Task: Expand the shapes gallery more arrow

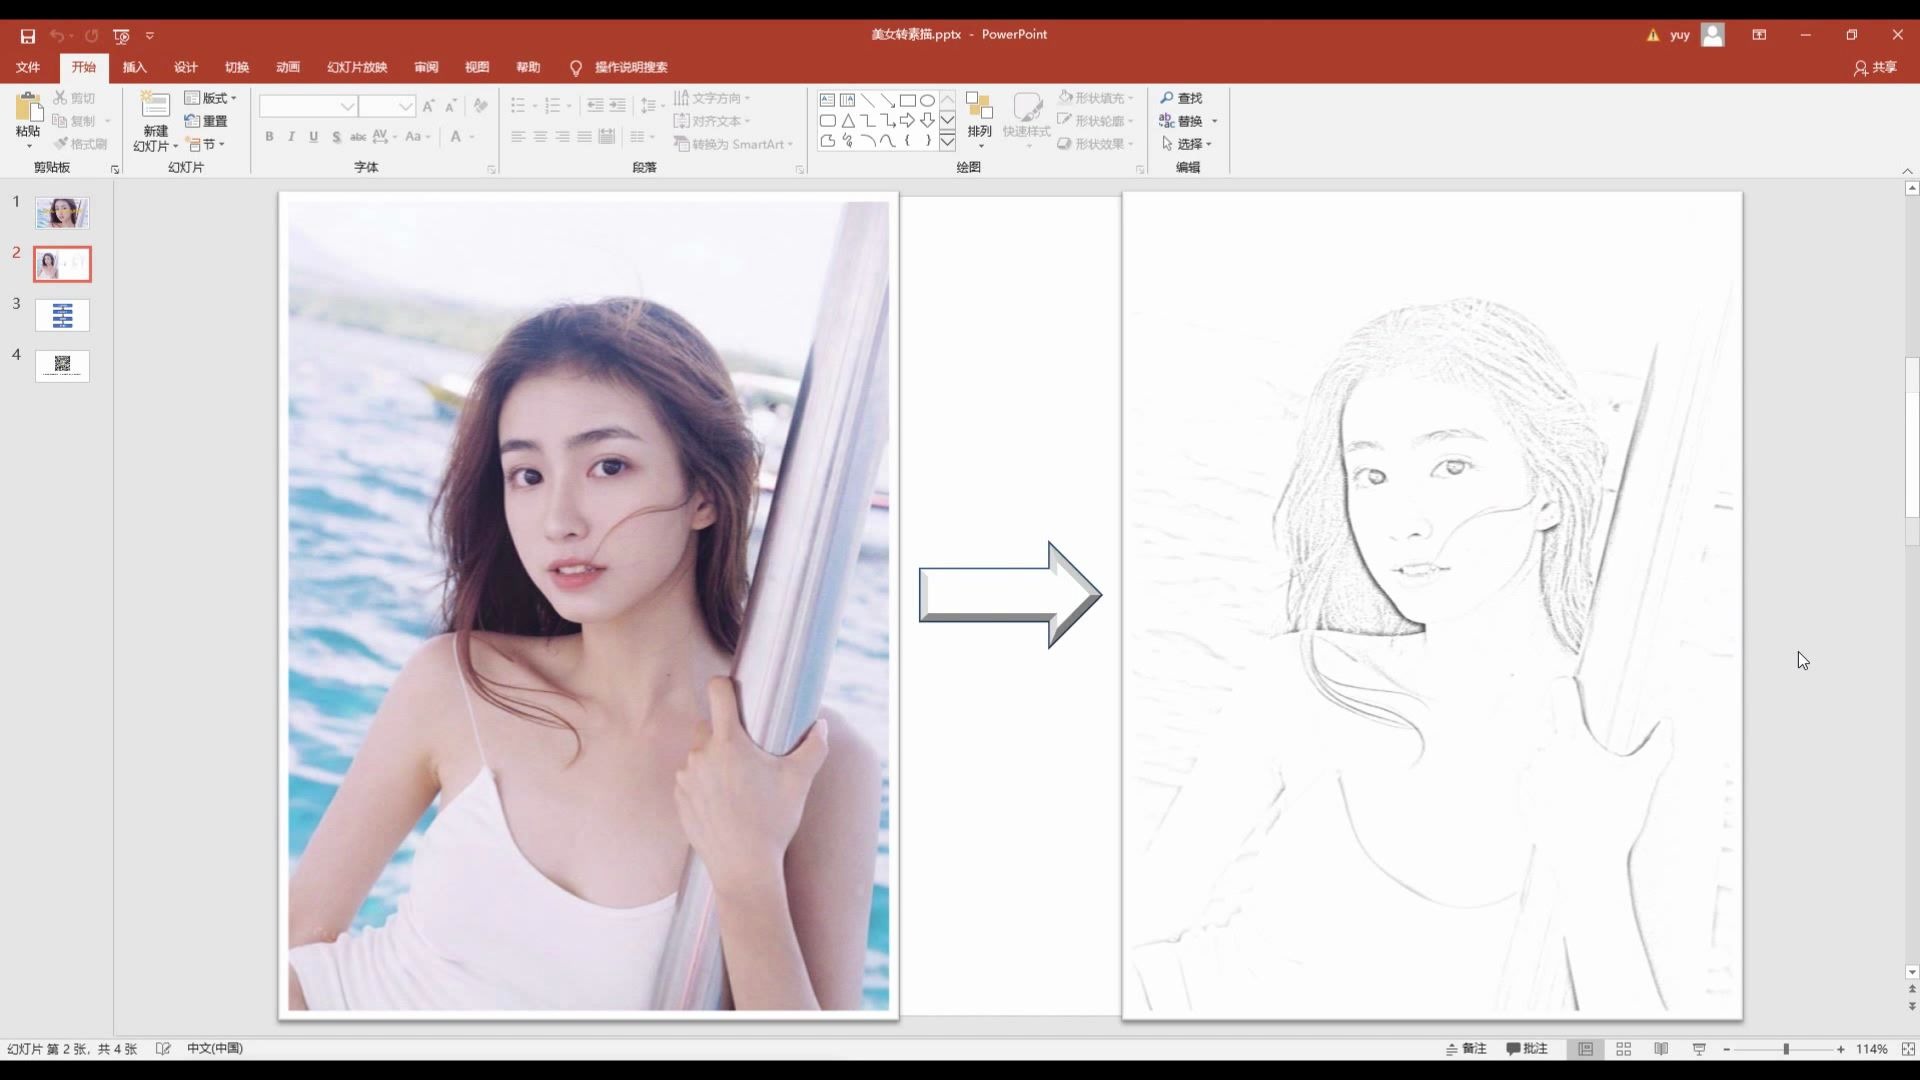Action: 947,142
